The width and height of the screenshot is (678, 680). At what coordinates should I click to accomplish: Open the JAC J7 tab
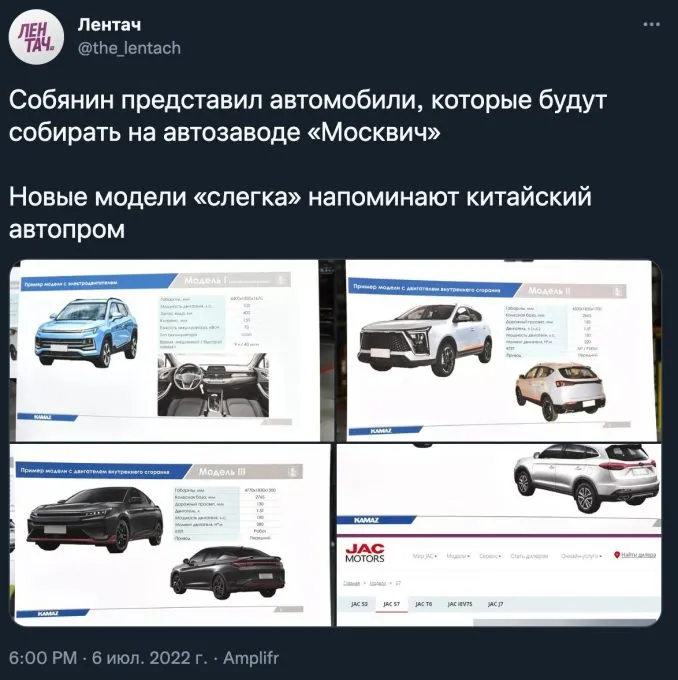(495, 604)
